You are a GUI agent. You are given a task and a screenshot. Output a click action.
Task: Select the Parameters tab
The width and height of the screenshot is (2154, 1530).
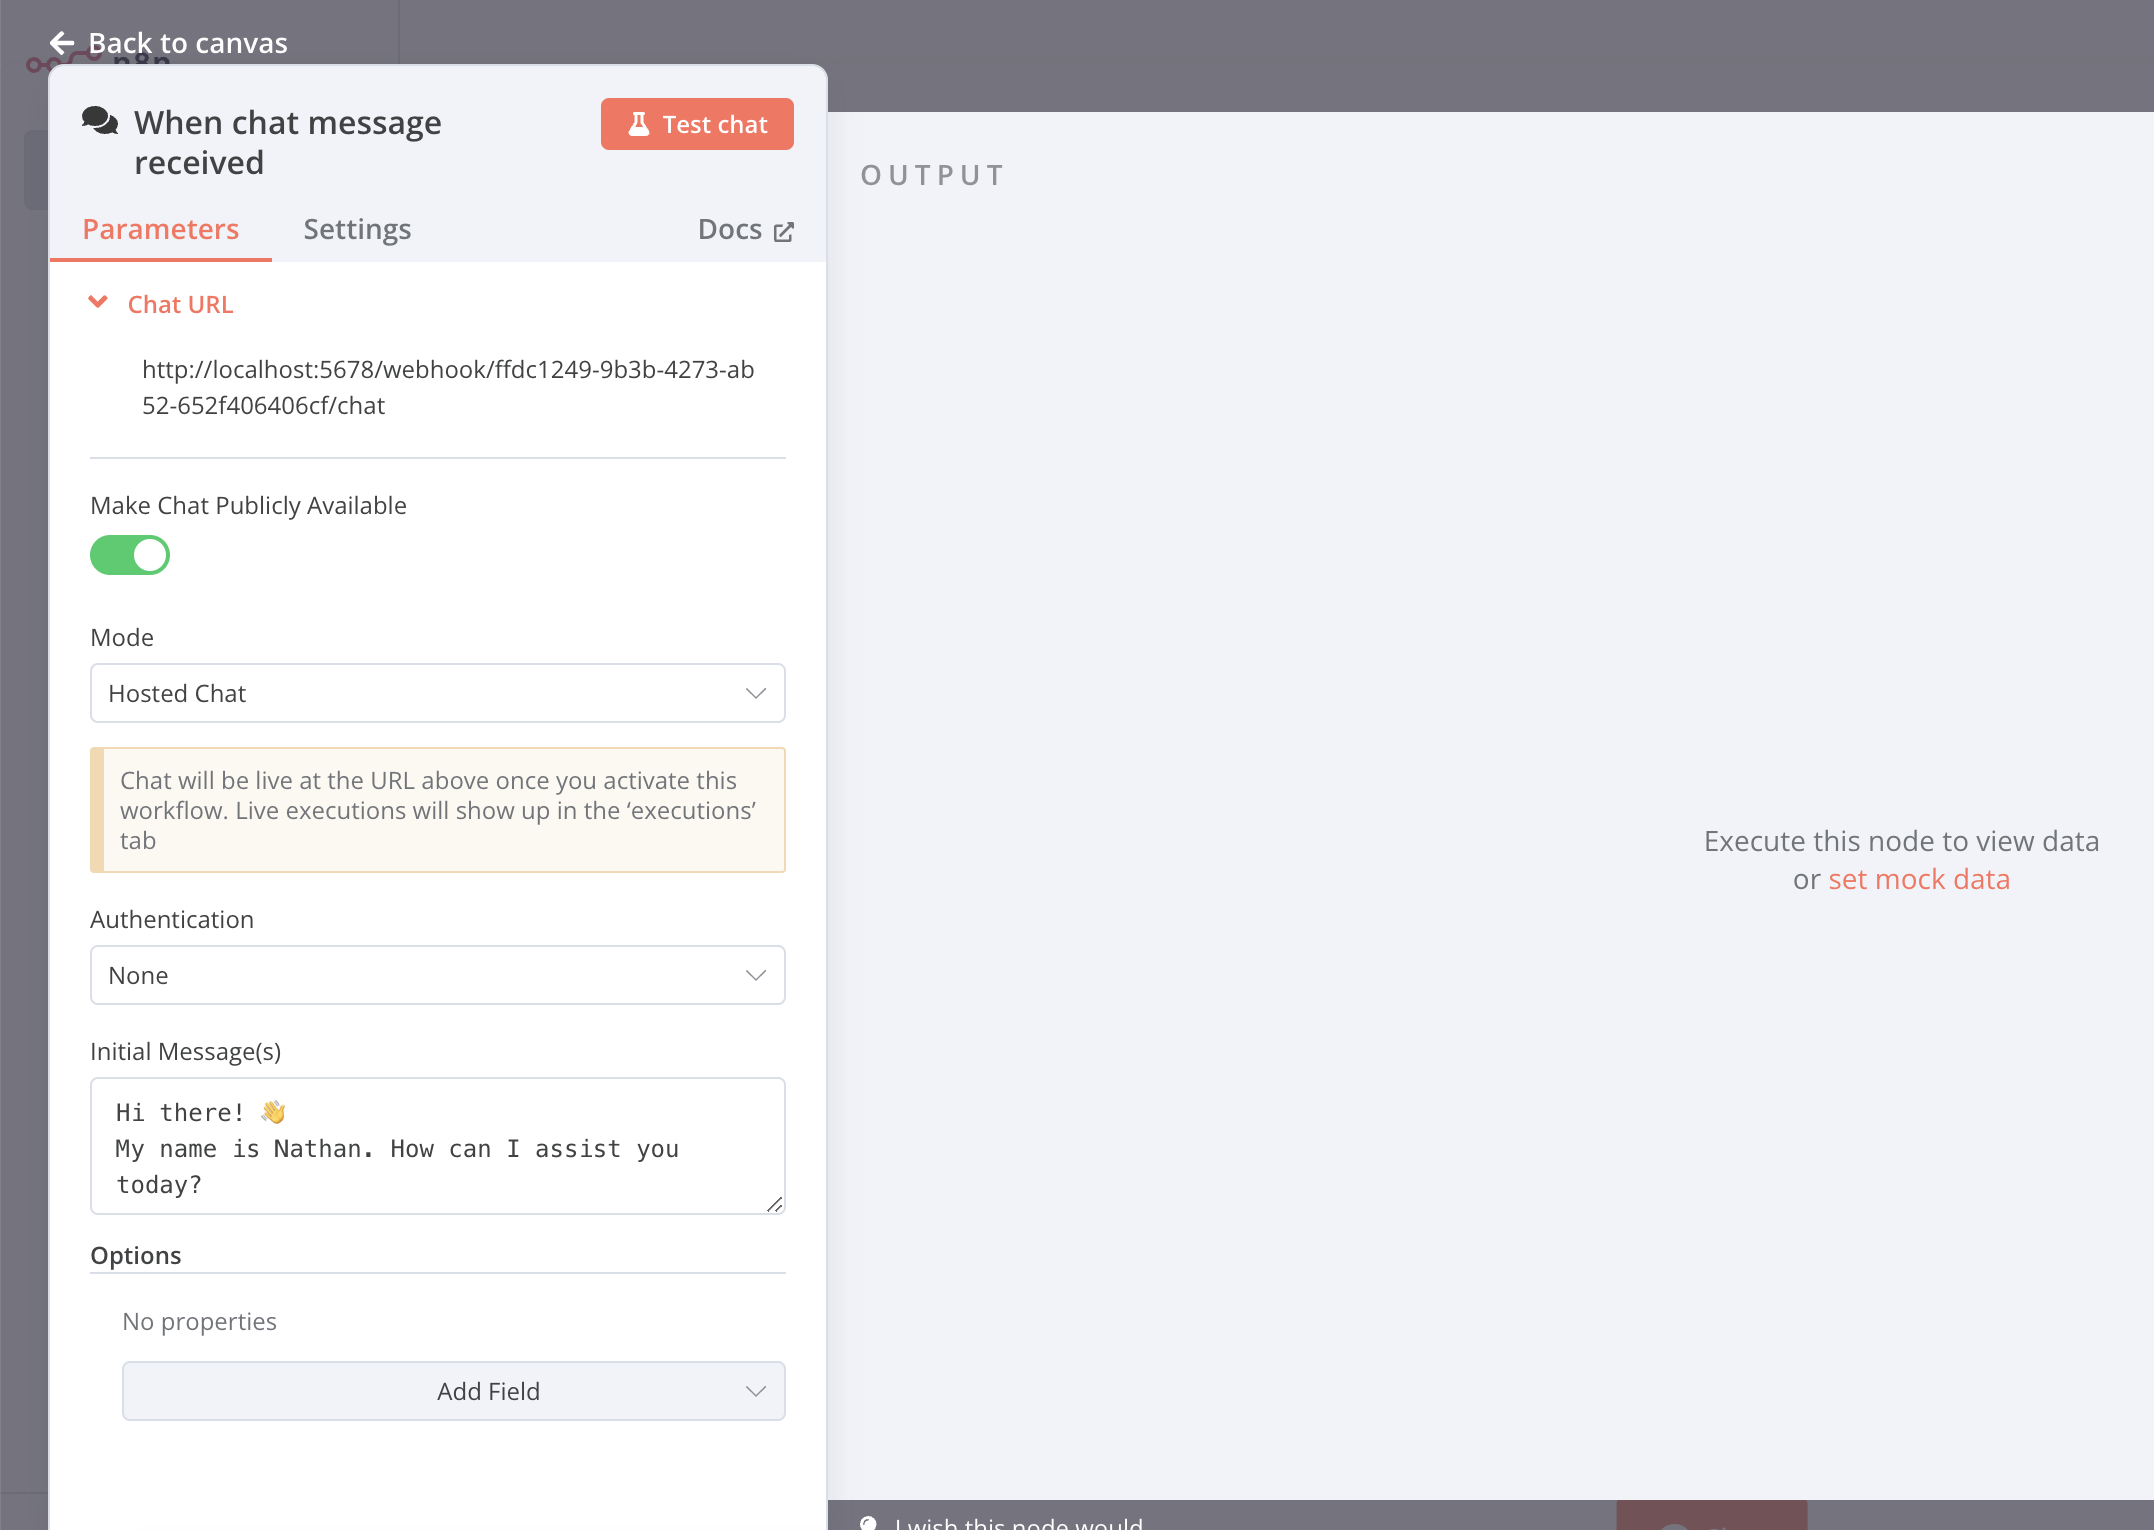160,229
